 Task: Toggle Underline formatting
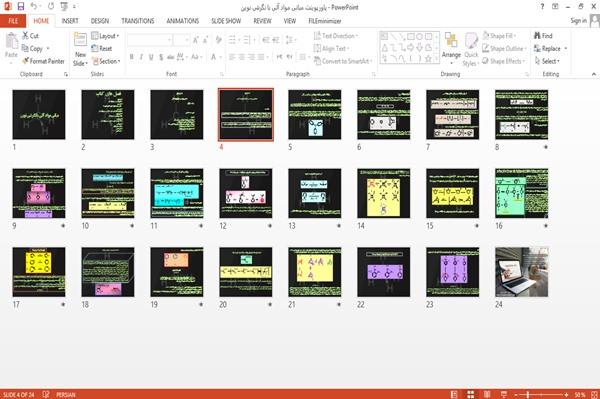pyautogui.click(x=151, y=57)
